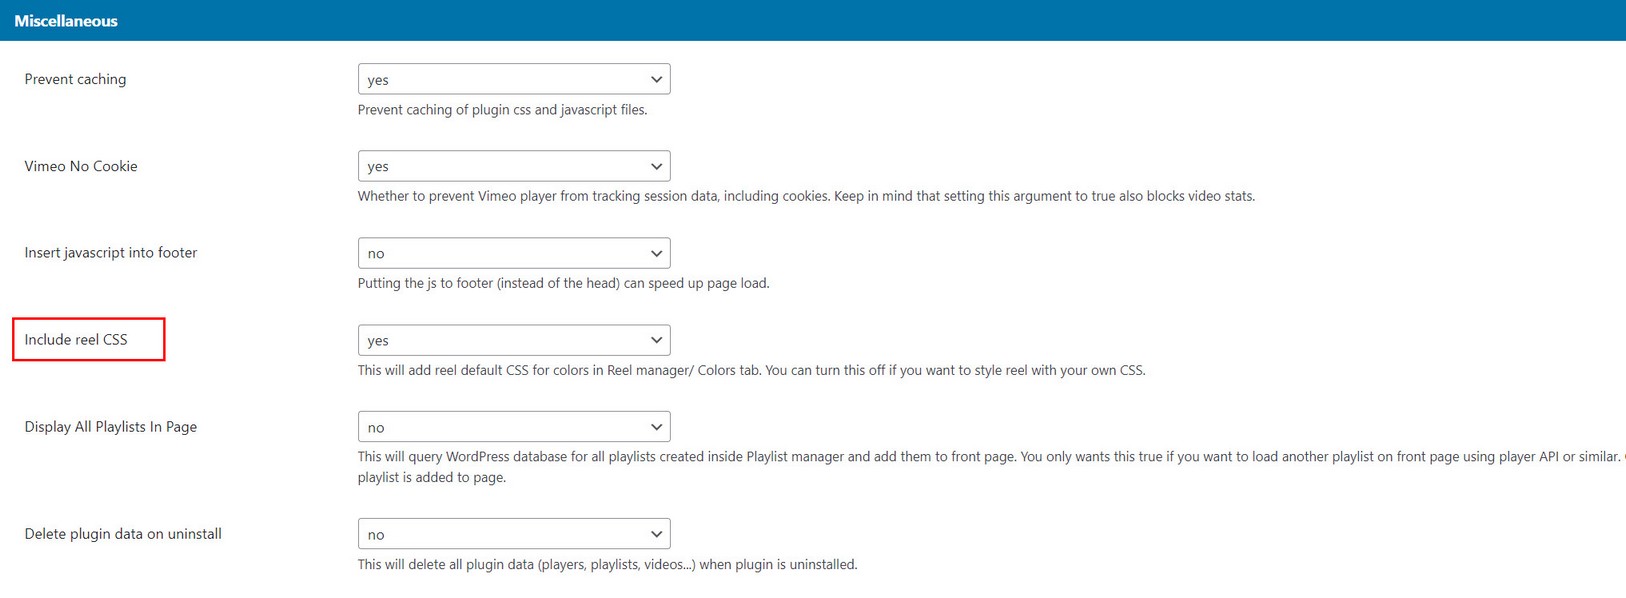Open the Prevent caching dropdown

point(513,79)
